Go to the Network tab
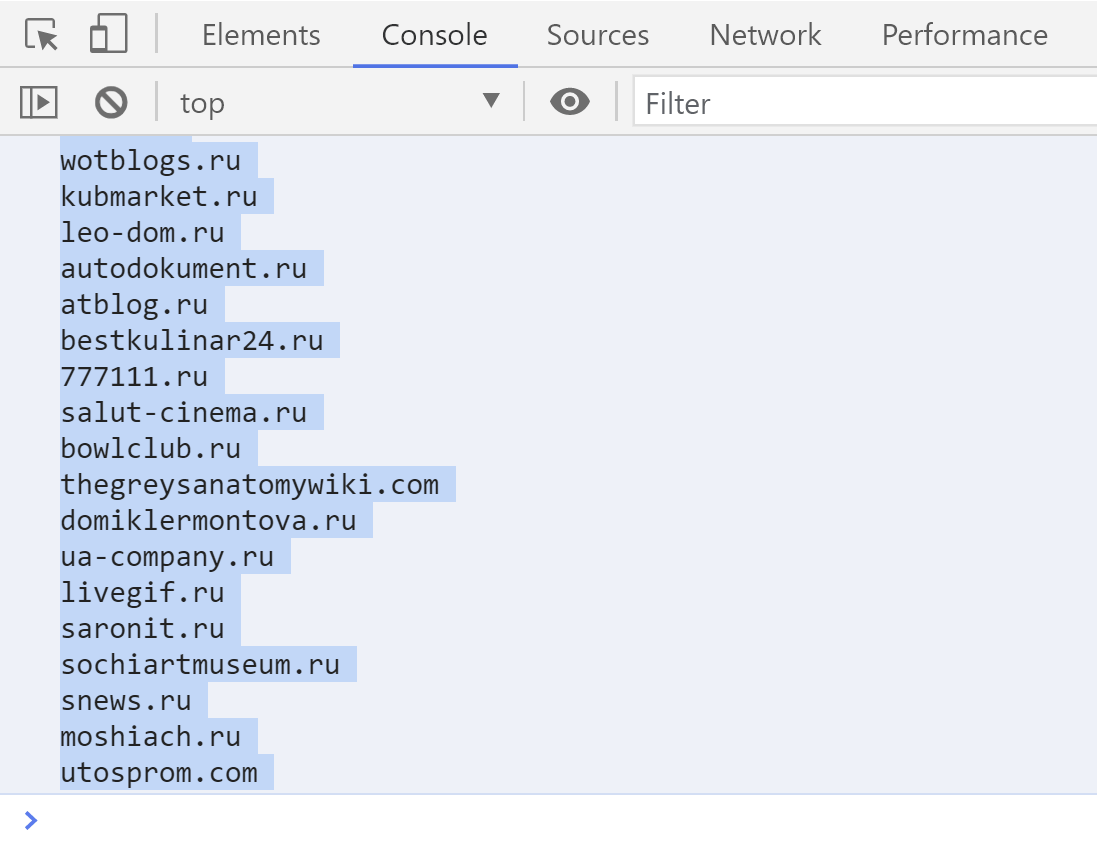 coord(765,35)
